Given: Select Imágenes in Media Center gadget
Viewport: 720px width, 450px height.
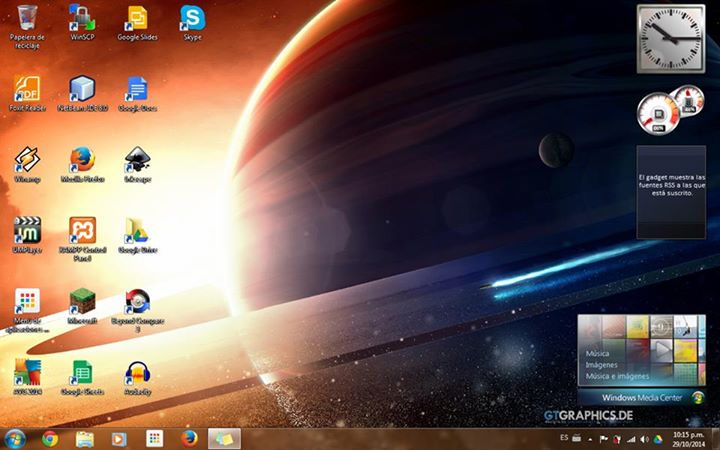Looking at the screenshot, I should (602, 365).
